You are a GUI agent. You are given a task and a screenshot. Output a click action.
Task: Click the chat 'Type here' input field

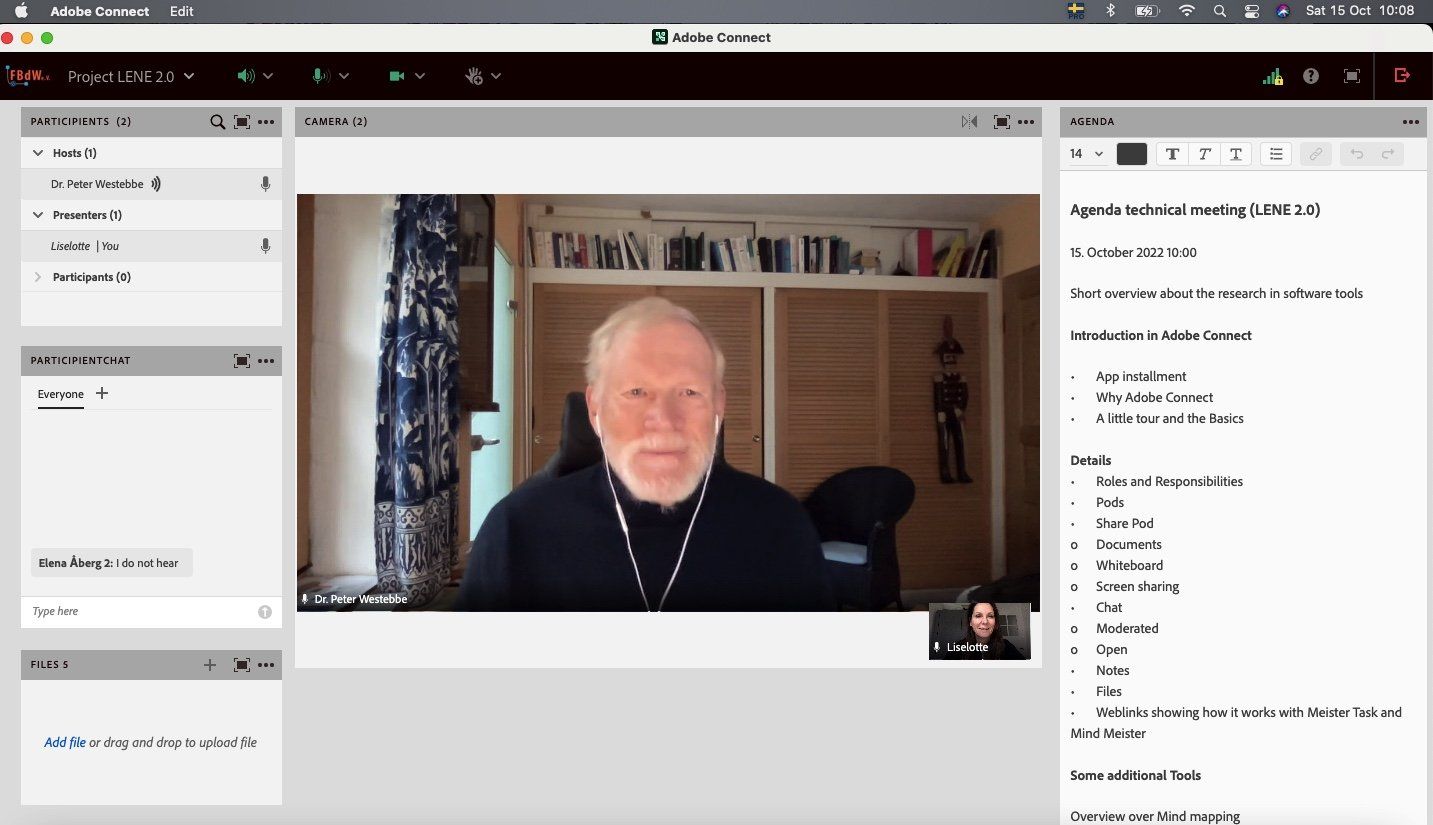pyautogui.click(x=141, y=611)
